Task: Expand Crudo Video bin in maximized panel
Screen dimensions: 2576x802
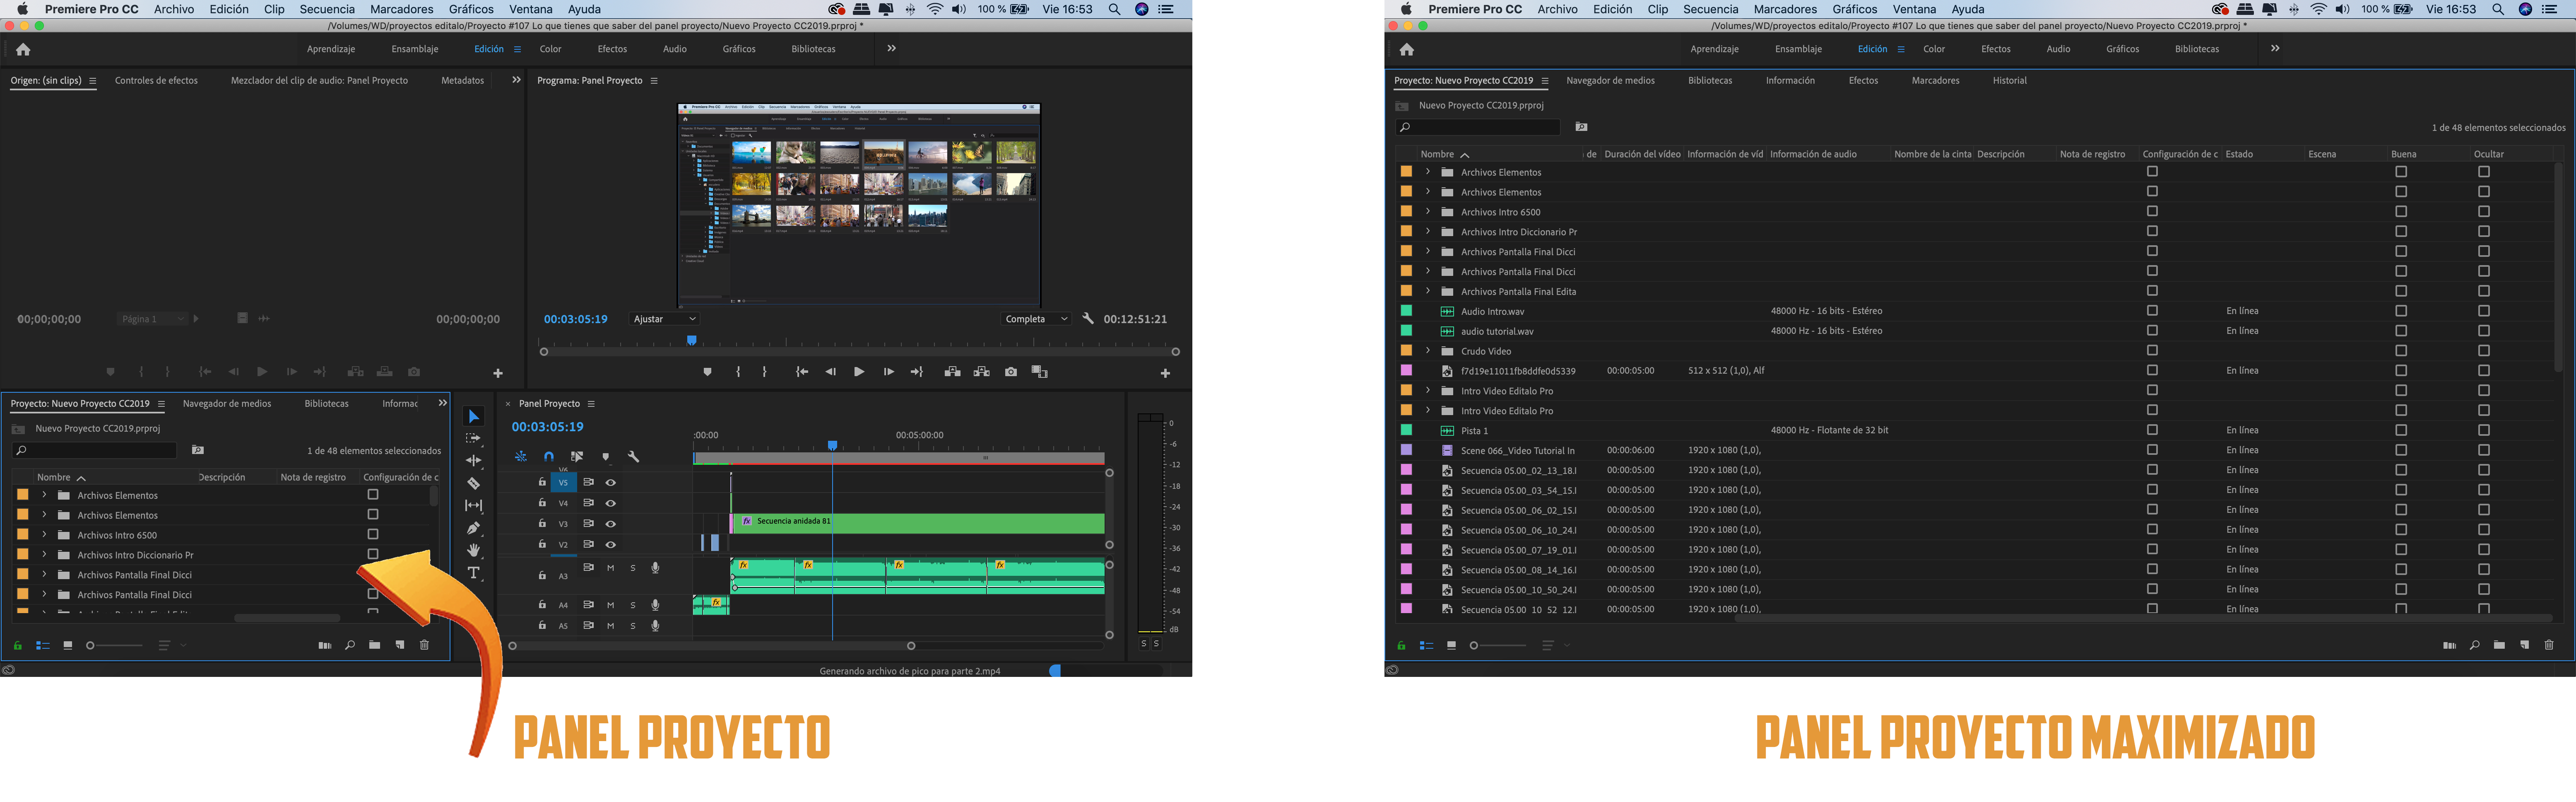Action: (x=1427, y=351)
